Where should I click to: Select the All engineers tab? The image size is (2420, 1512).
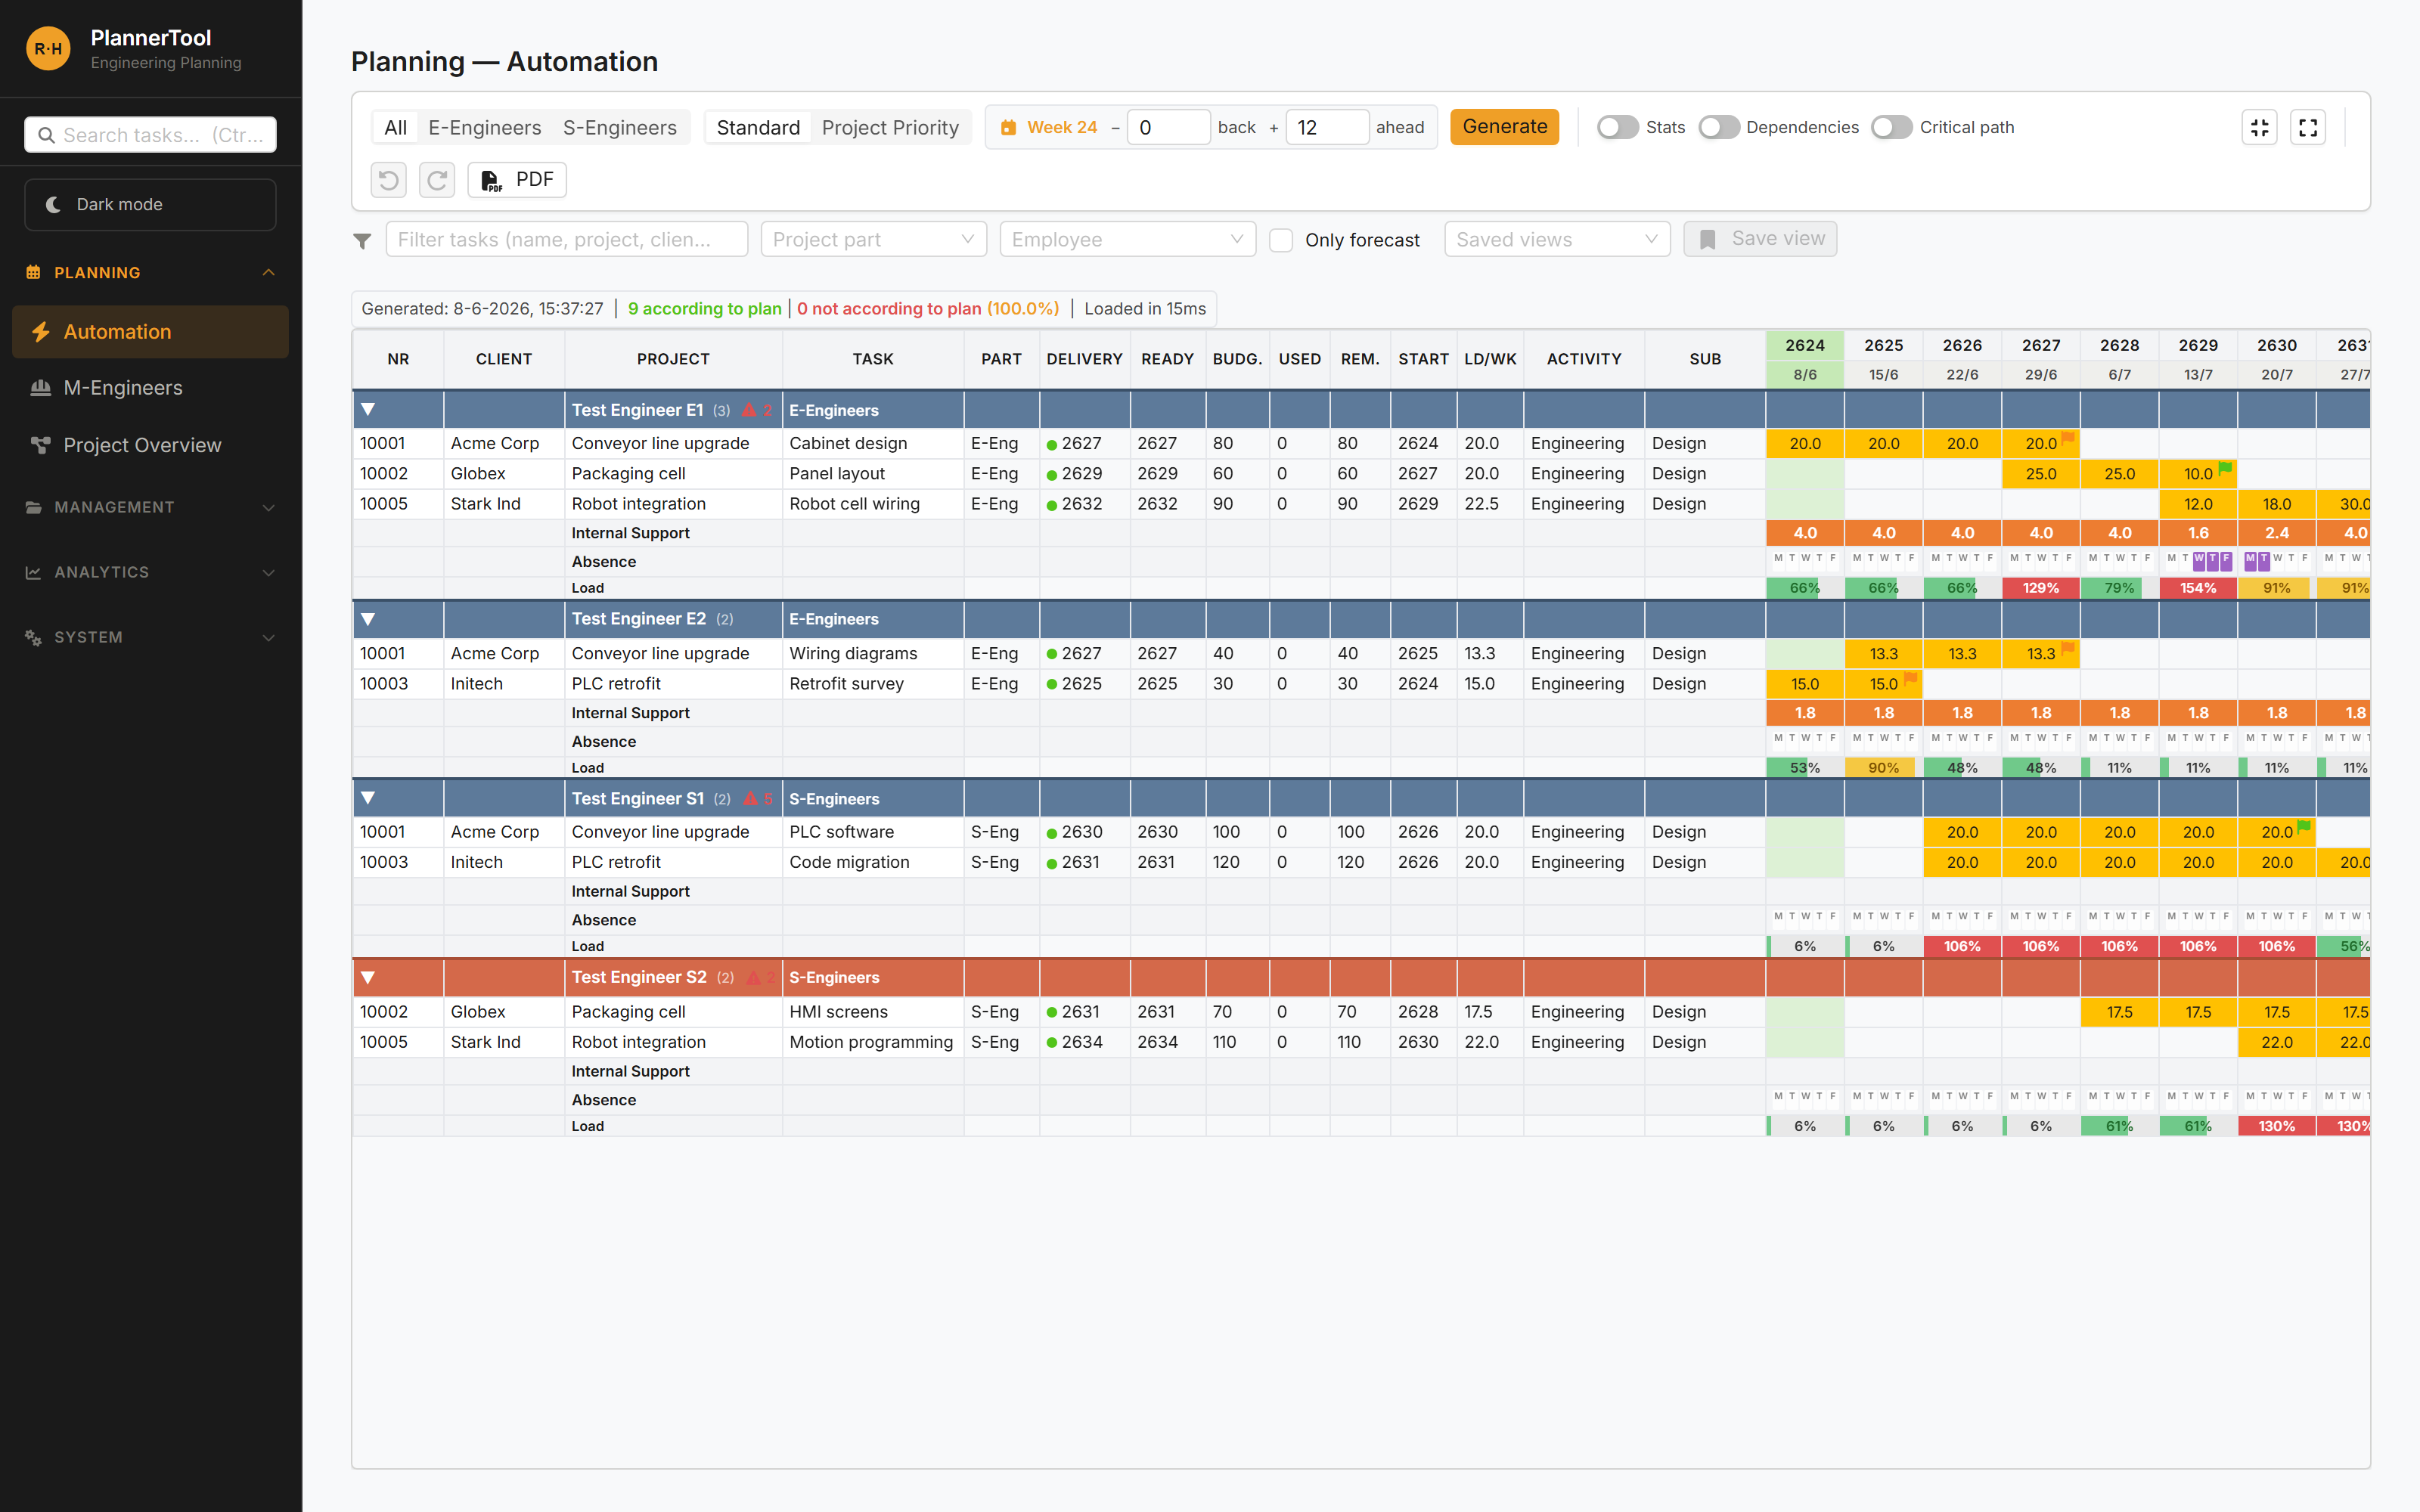coord(396,127)
